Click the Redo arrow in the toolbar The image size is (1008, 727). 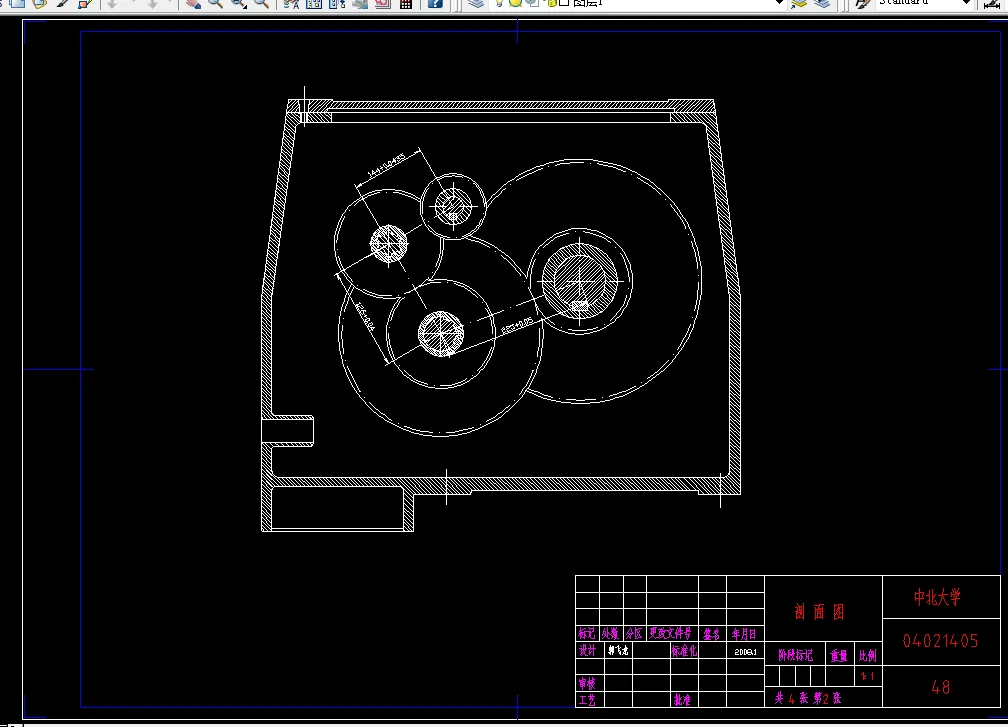click(x=153, y=3)
